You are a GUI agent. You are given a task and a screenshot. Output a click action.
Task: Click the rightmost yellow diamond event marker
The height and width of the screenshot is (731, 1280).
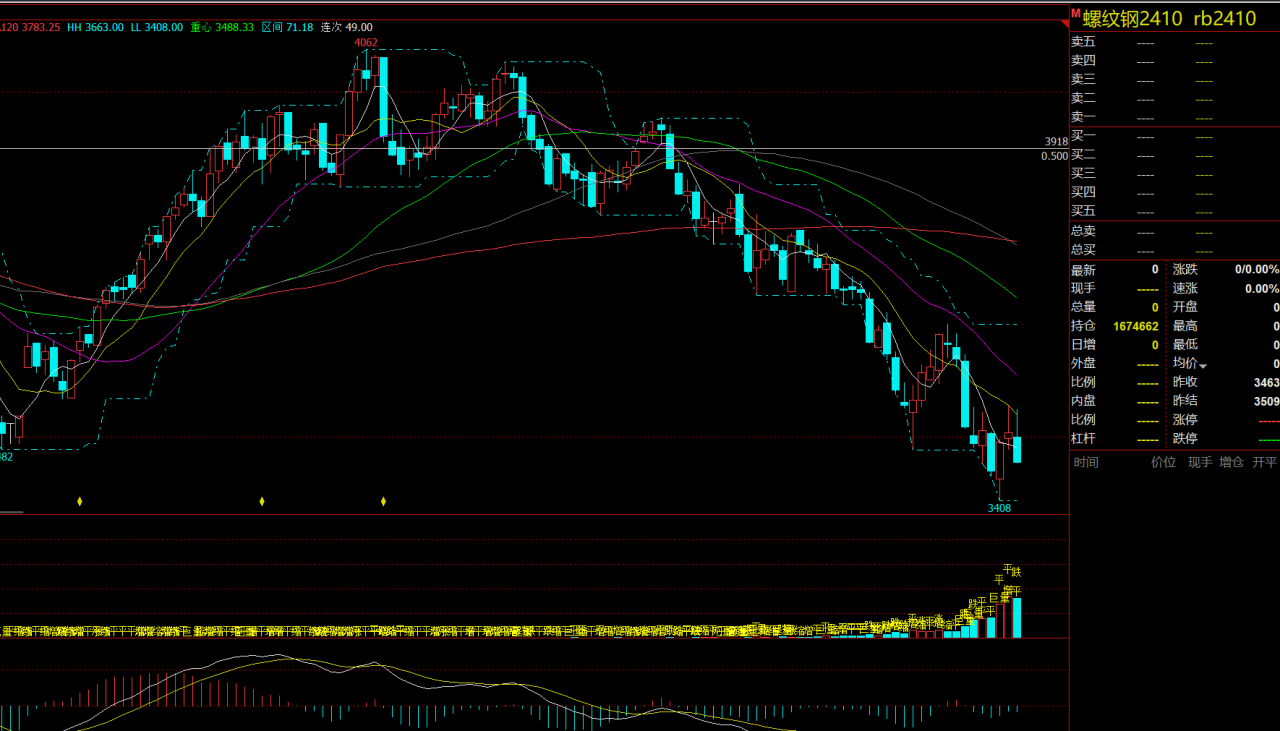(383, 501)
